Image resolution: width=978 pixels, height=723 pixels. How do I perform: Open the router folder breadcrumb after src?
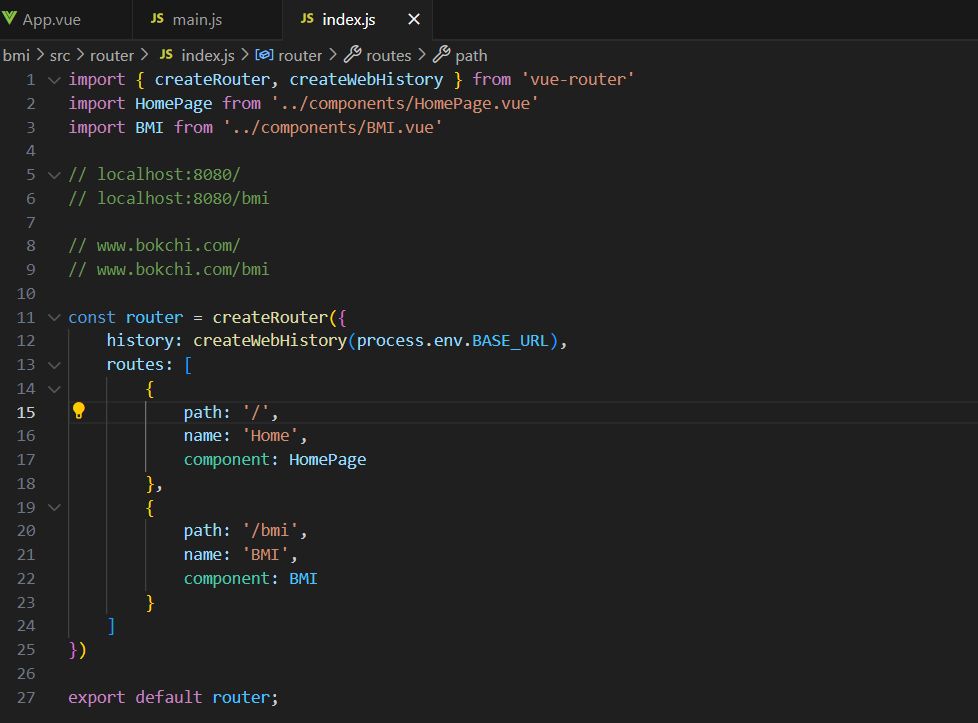pos(112,56)
